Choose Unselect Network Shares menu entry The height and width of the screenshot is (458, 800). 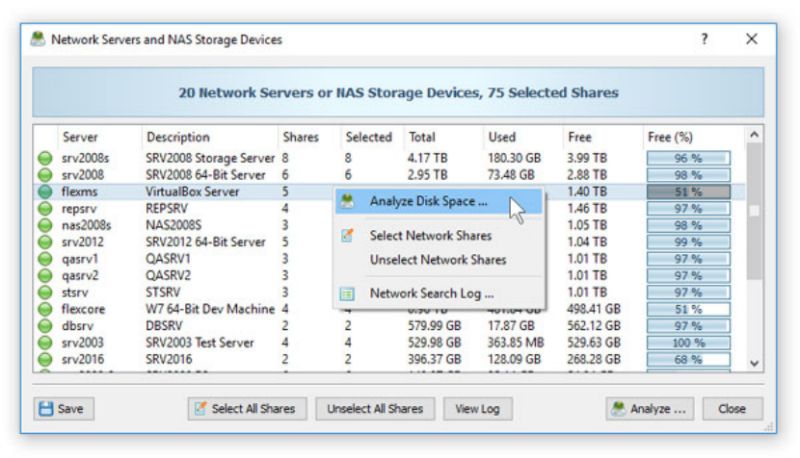click(x=438, y=260)
